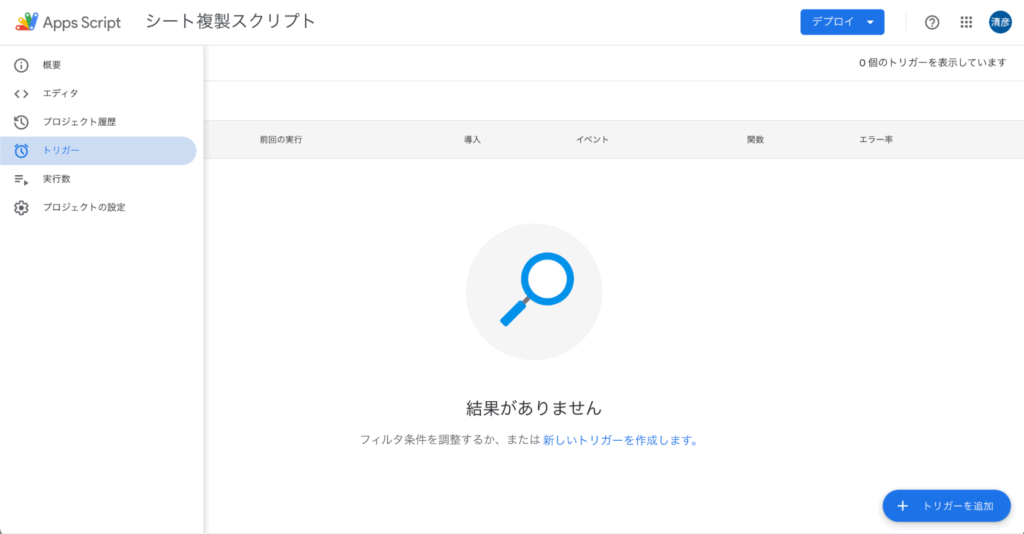
Task: Go to 概要 in the sidebar
Action: point(98,65)
